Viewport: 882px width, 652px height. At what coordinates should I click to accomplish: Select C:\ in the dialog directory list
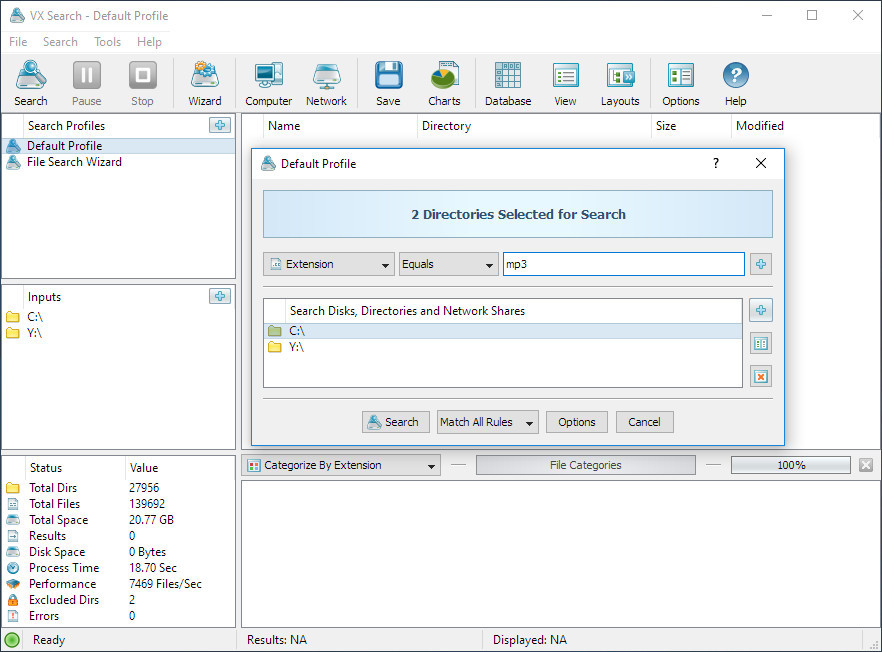503,331
